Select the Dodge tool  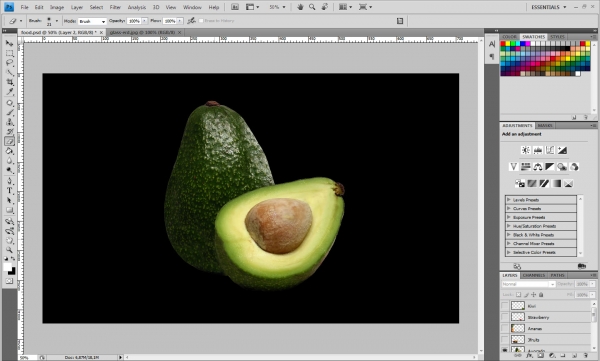point(9,170)
